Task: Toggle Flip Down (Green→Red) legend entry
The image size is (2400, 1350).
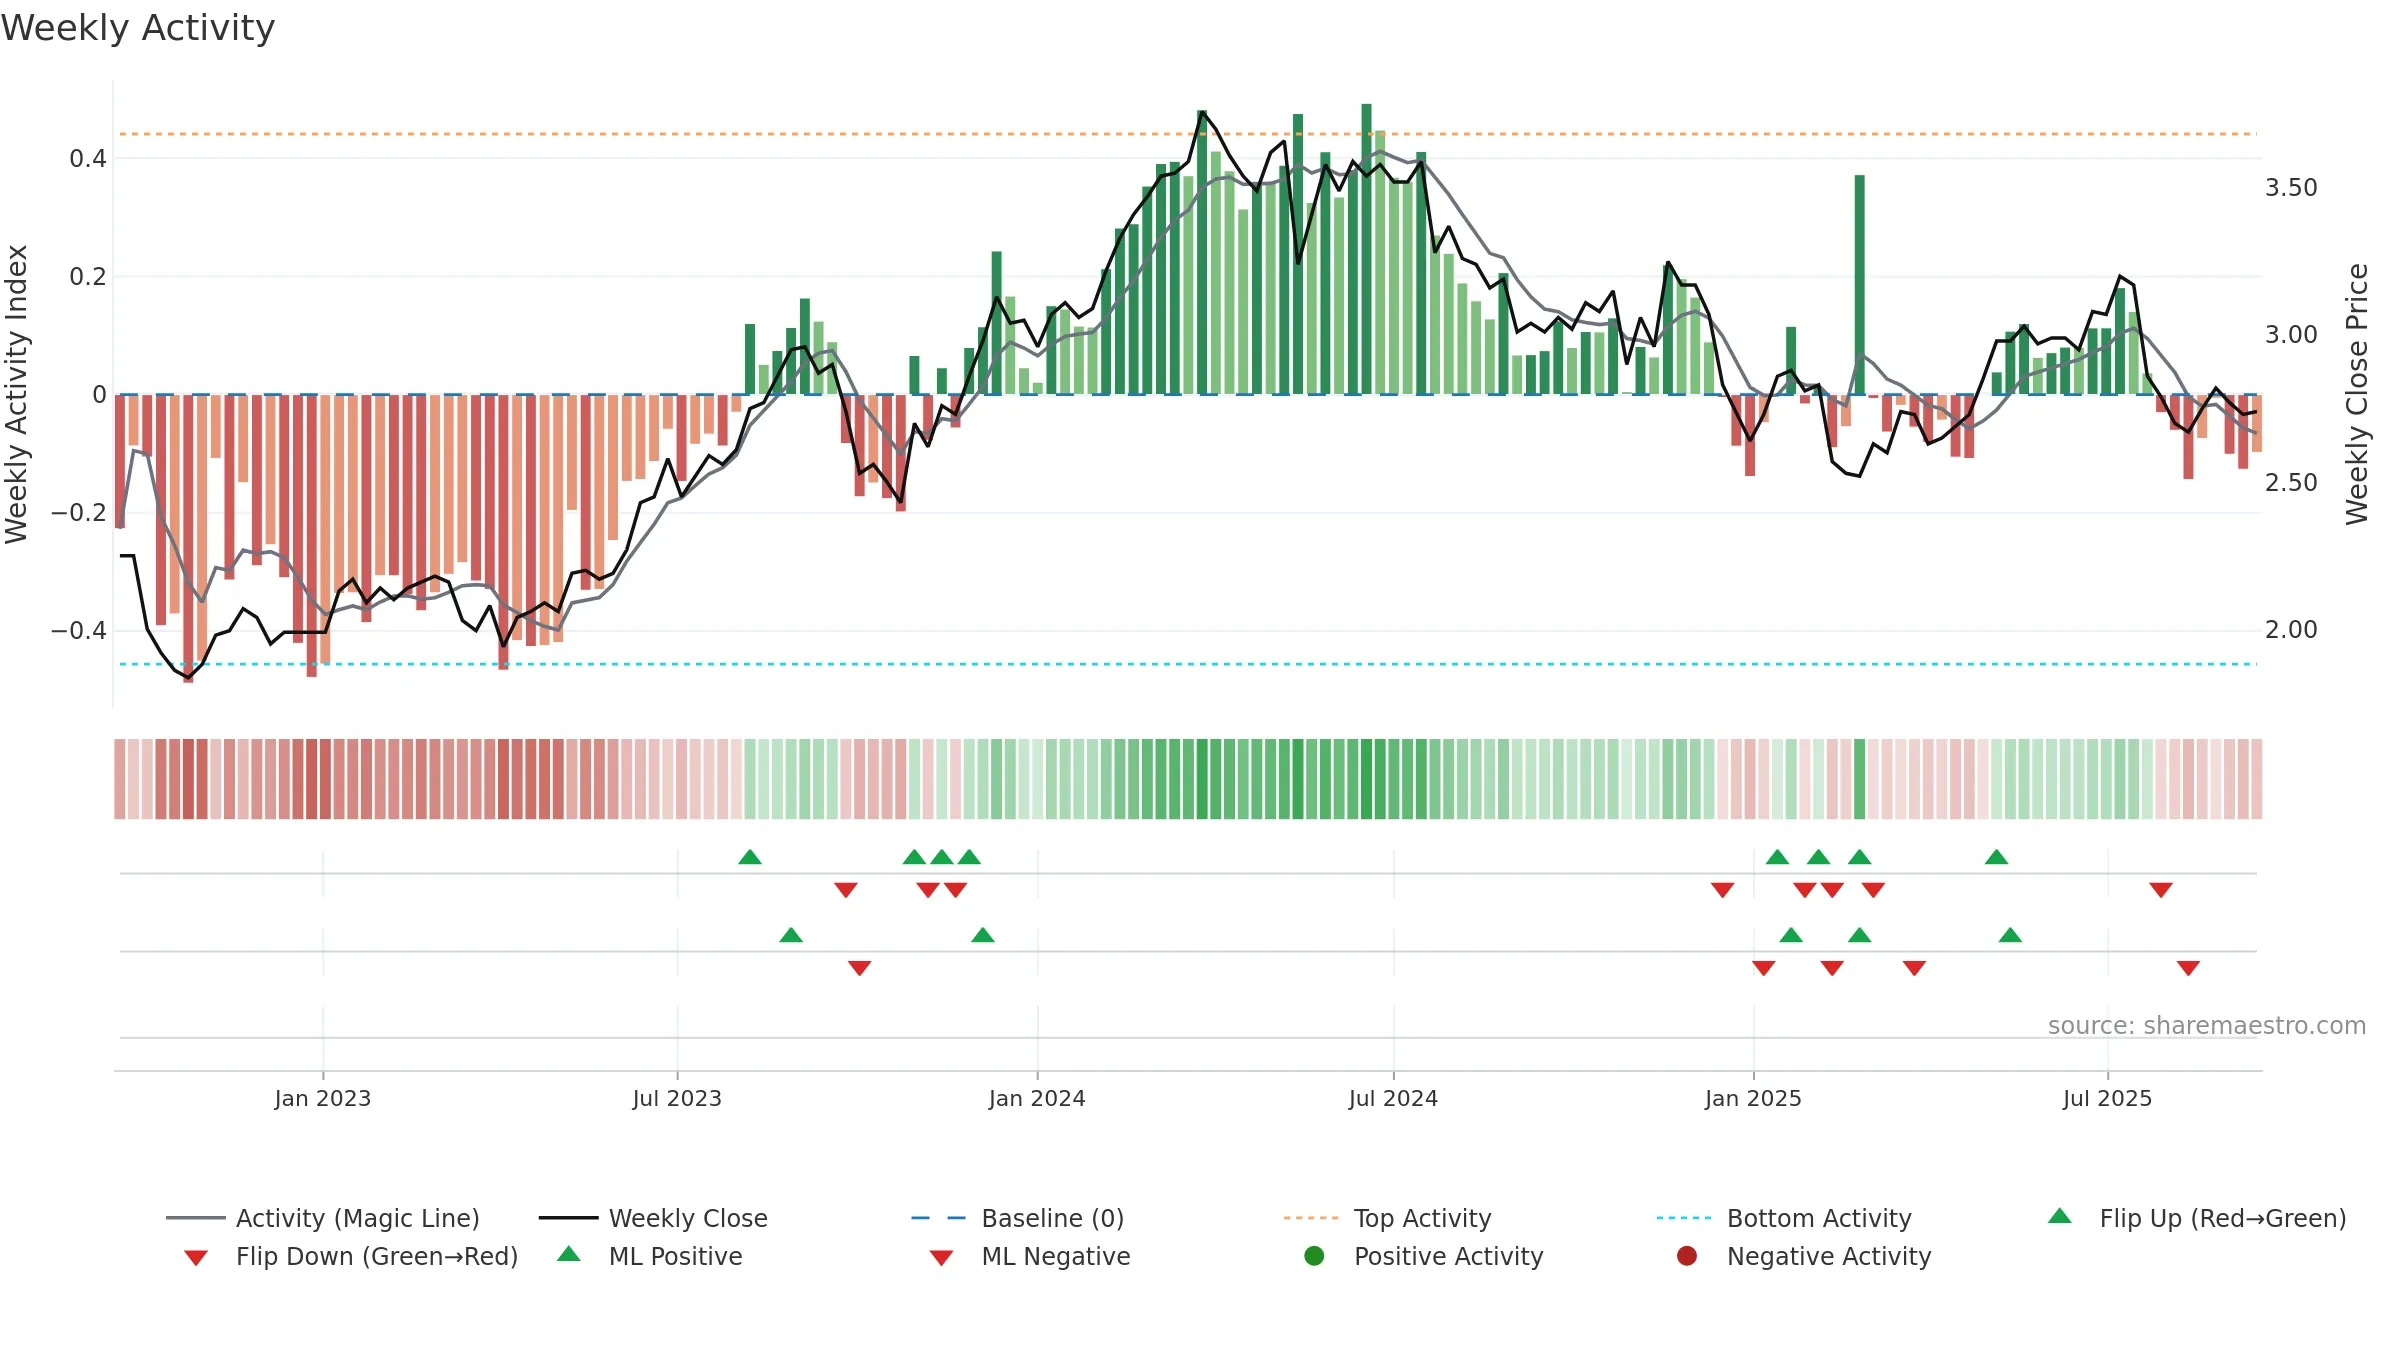Action: click(x=351, y=1256)
